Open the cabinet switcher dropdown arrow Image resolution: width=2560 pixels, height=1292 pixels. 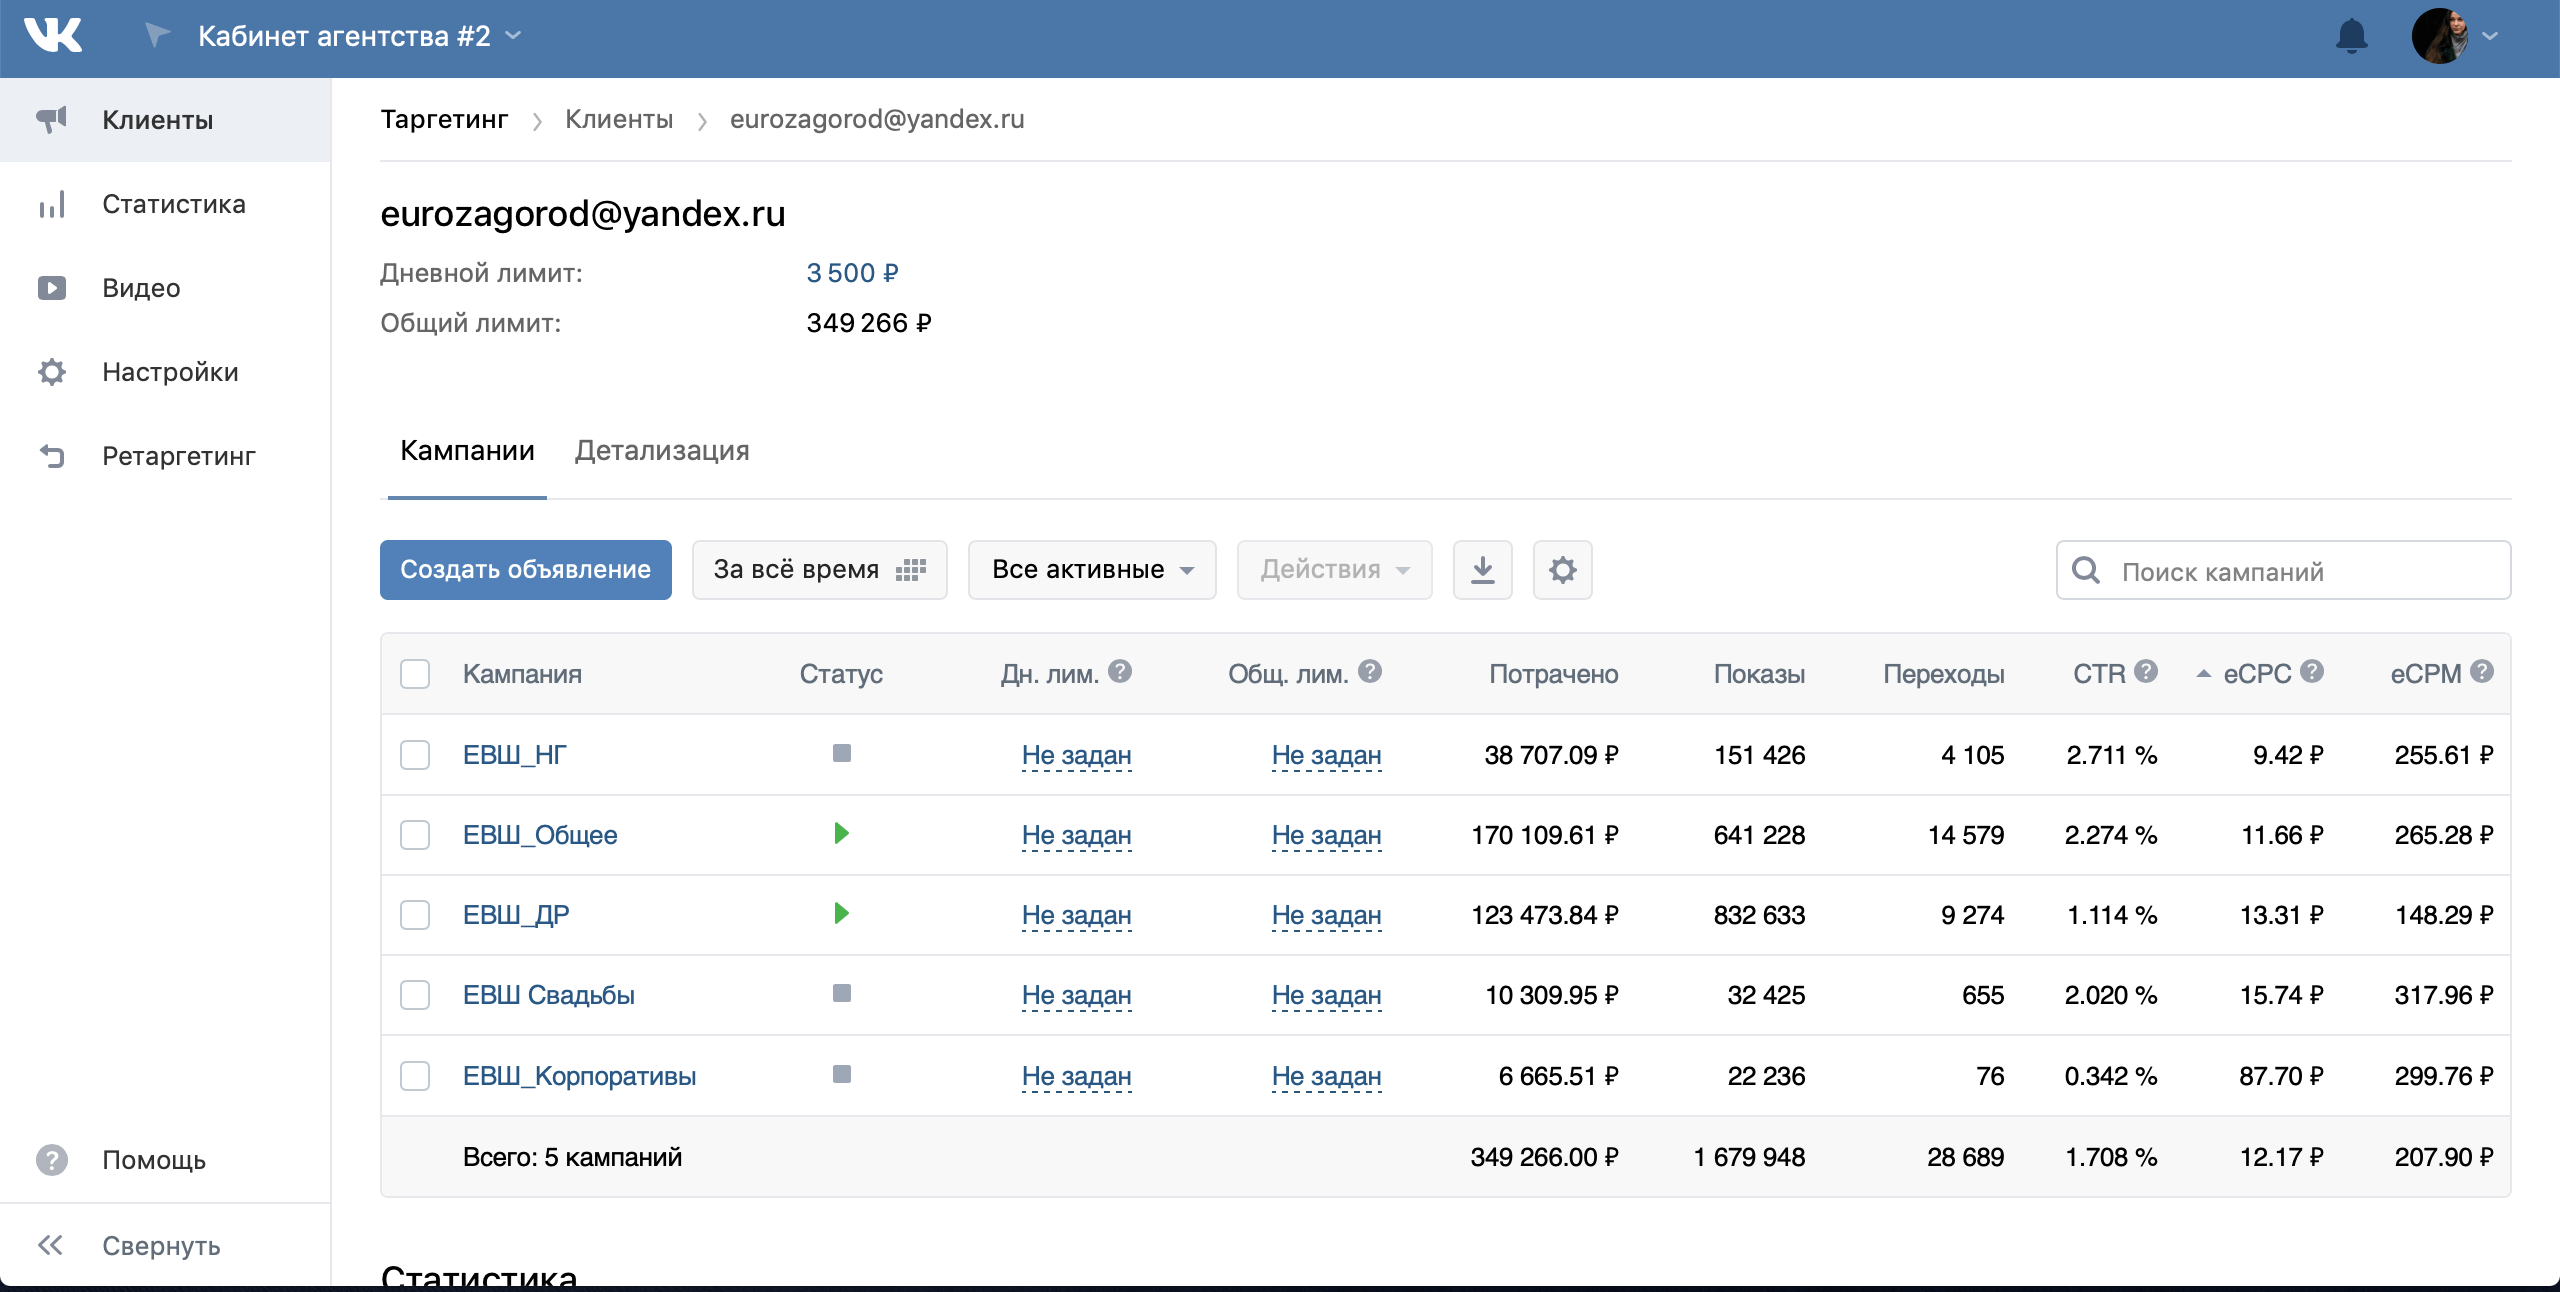pyautogui.click(x=514, y=36)
